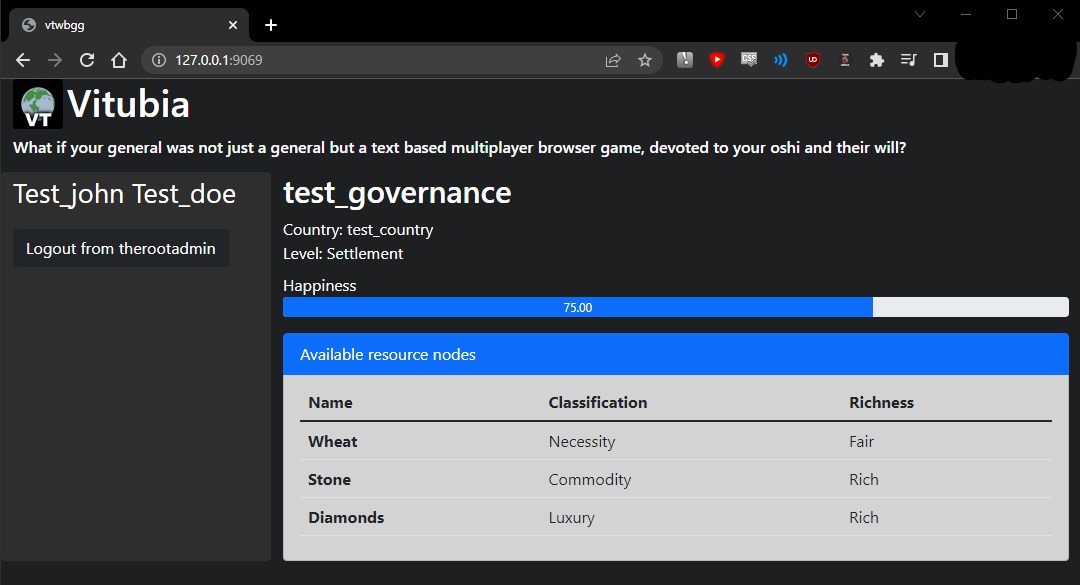Open a new tab with plus button
The height and width of the screenshot is (585, 1080).
coord(271,25)
